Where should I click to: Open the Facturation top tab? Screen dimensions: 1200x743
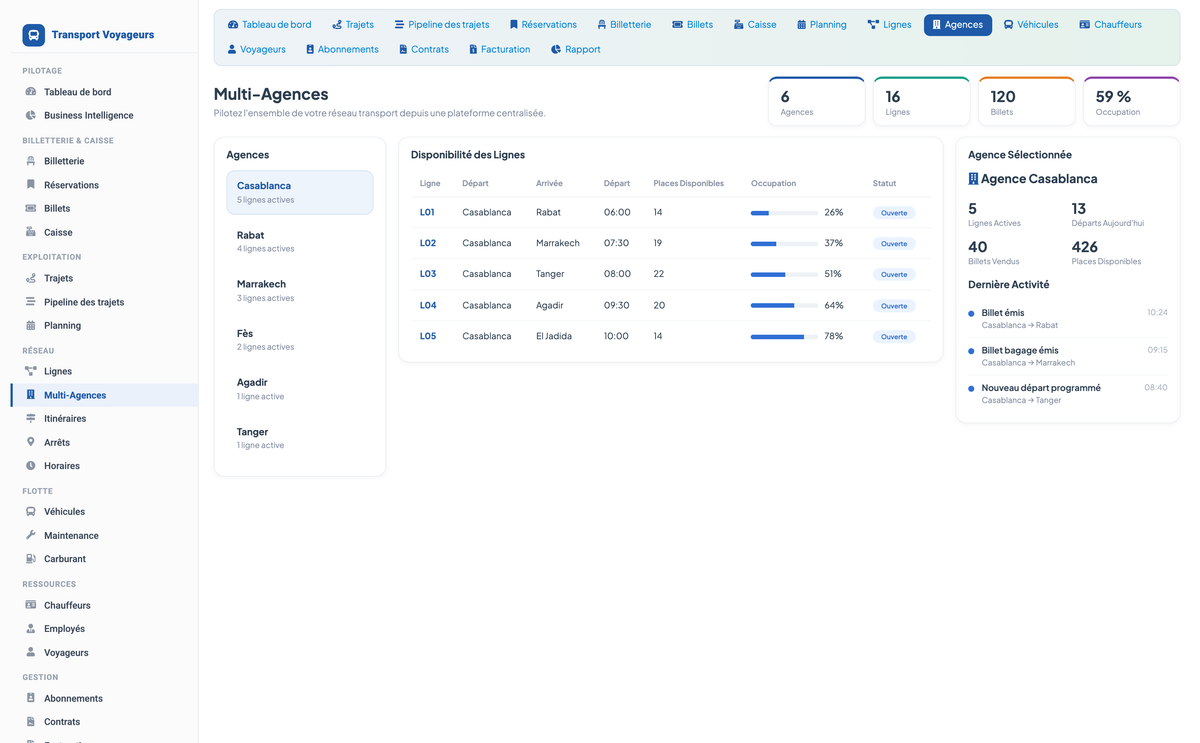point(499,49)
